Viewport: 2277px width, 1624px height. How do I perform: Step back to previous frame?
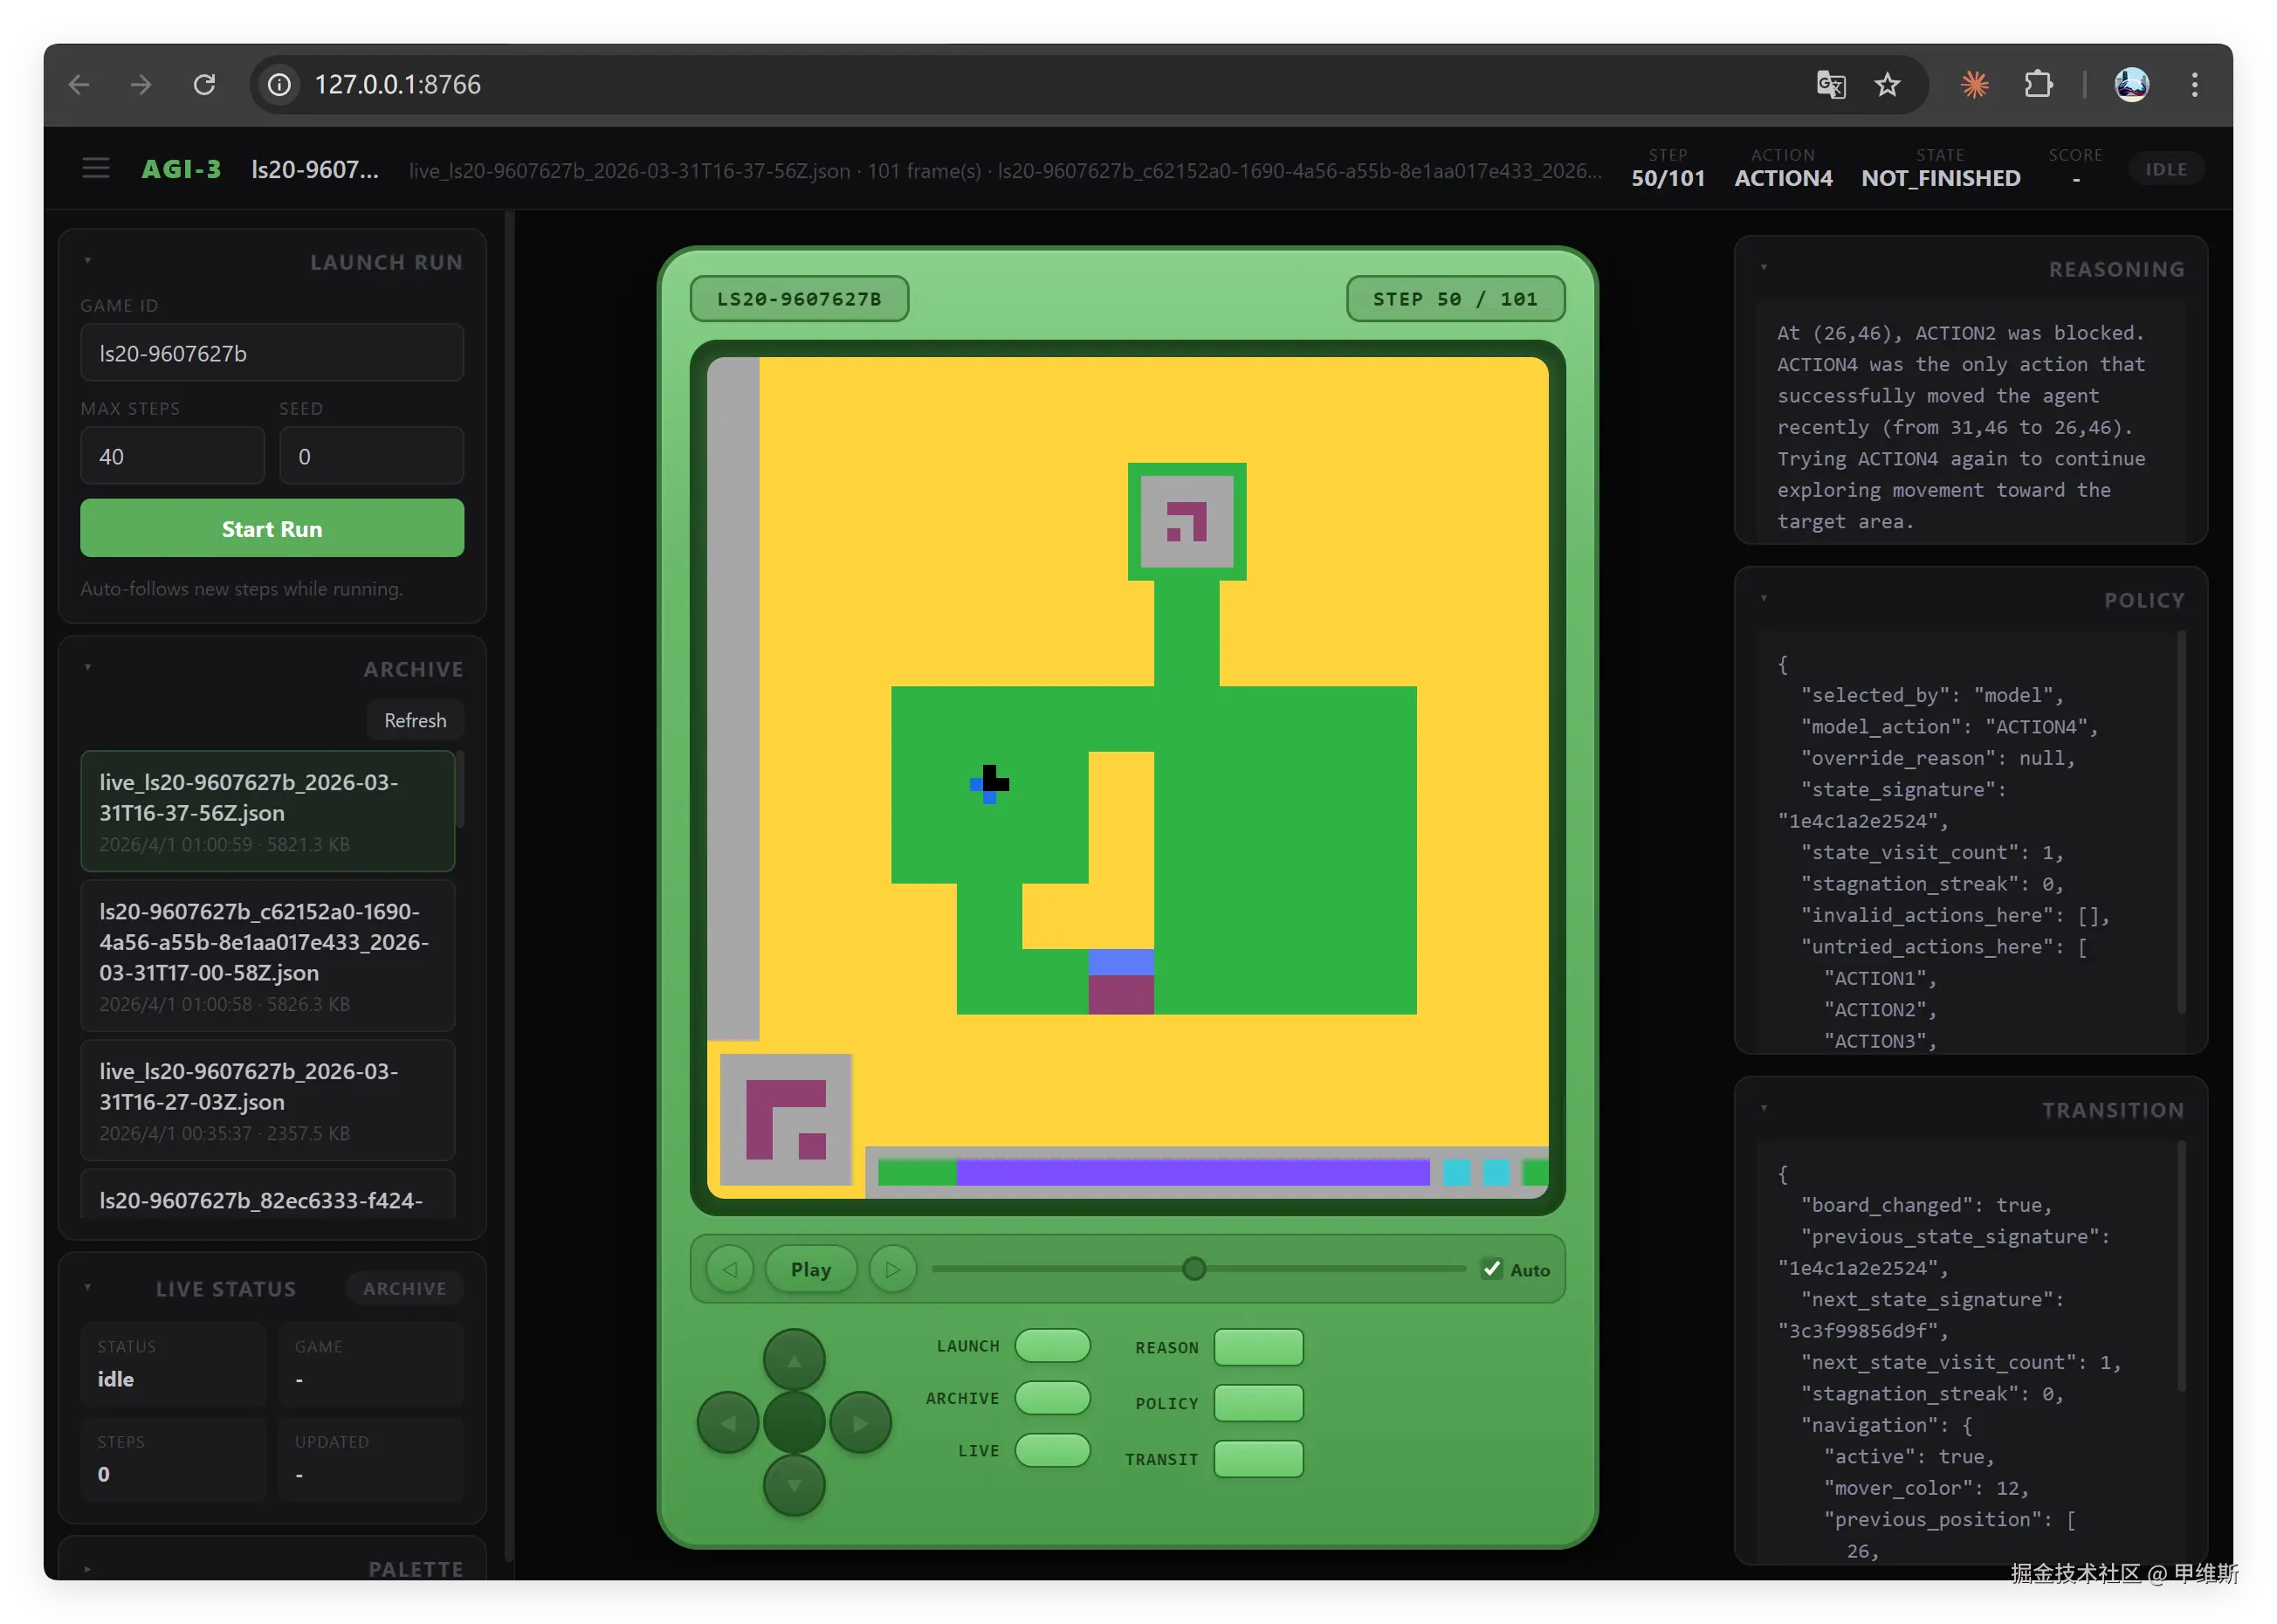[x=730, y=1269]
